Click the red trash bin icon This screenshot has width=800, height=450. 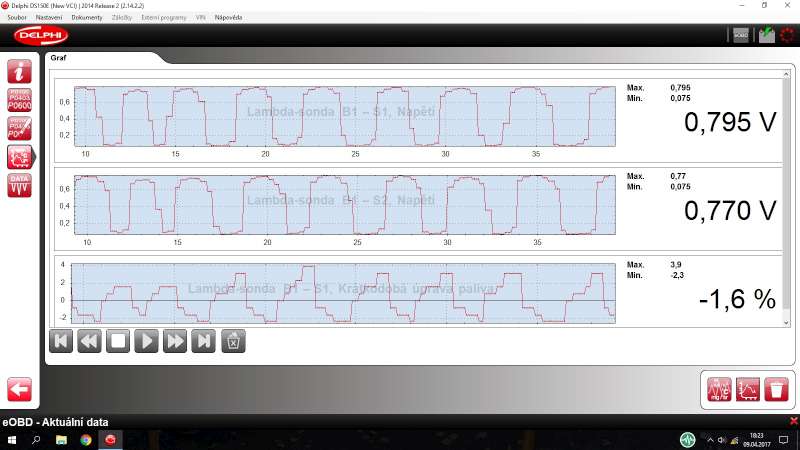776,389
